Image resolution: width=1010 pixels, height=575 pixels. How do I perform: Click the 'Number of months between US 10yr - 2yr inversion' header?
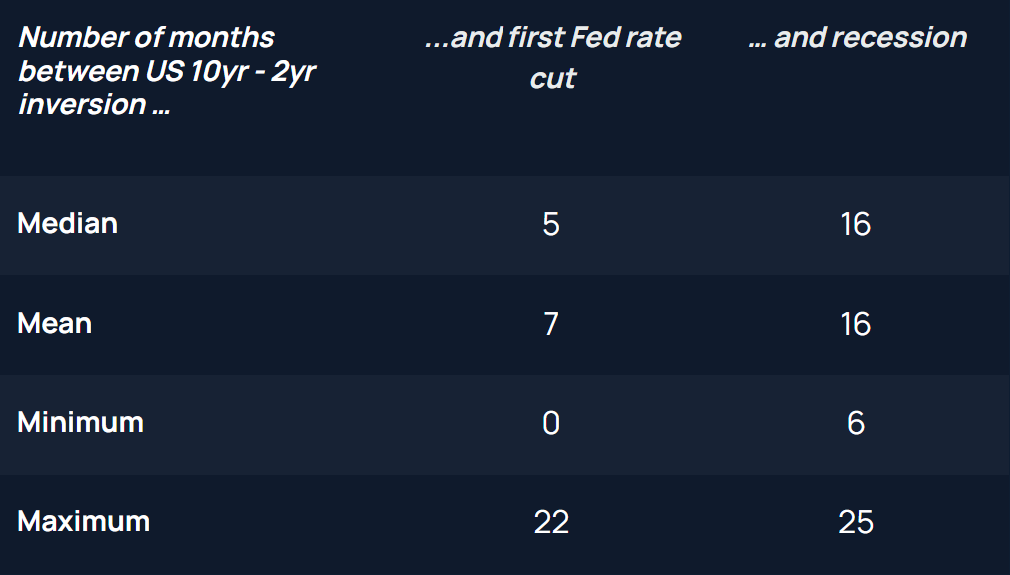point(167,71)
